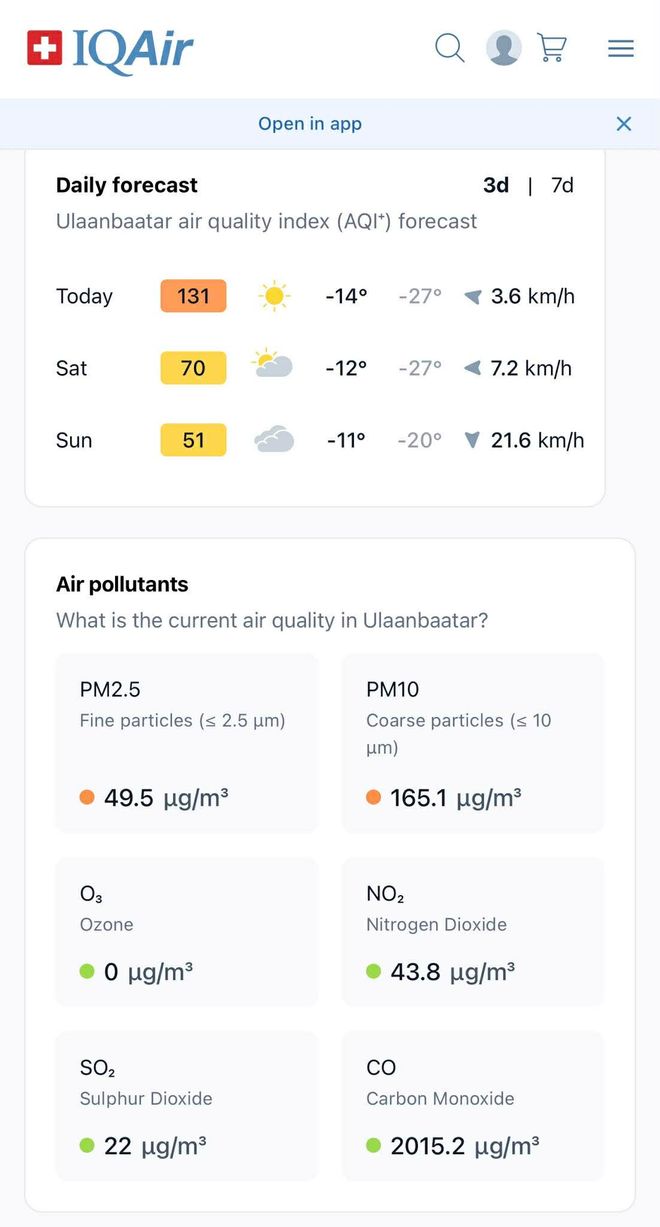
Task: Switch forecast to 7d view
Action: point(563,185)
